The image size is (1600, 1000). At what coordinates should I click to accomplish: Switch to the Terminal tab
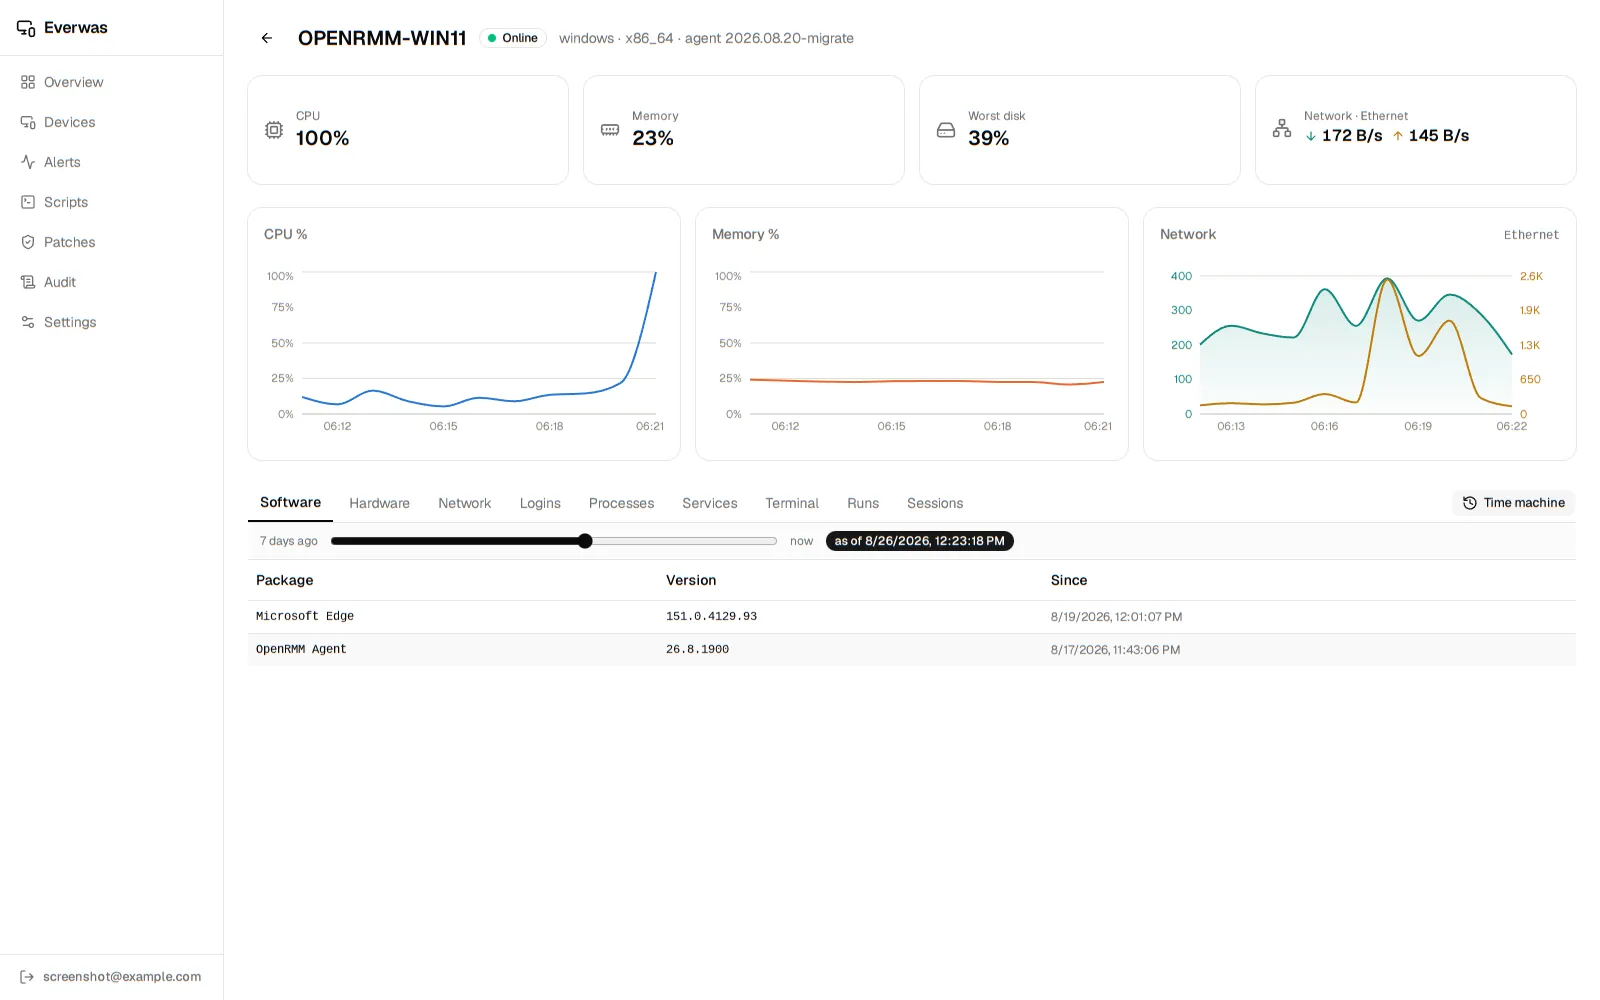tap(792, 503)
